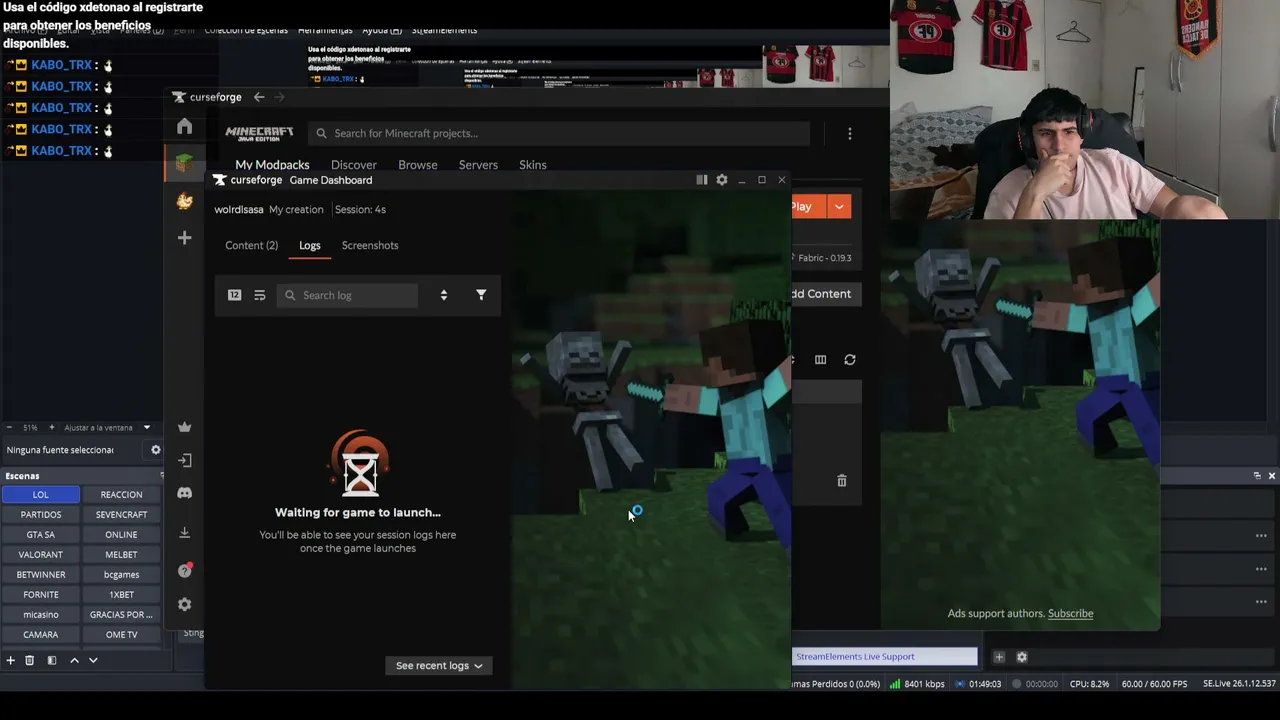
Task: Remove selected scene with trash icon
Action: pyautogui.click(x=30, y=660)
